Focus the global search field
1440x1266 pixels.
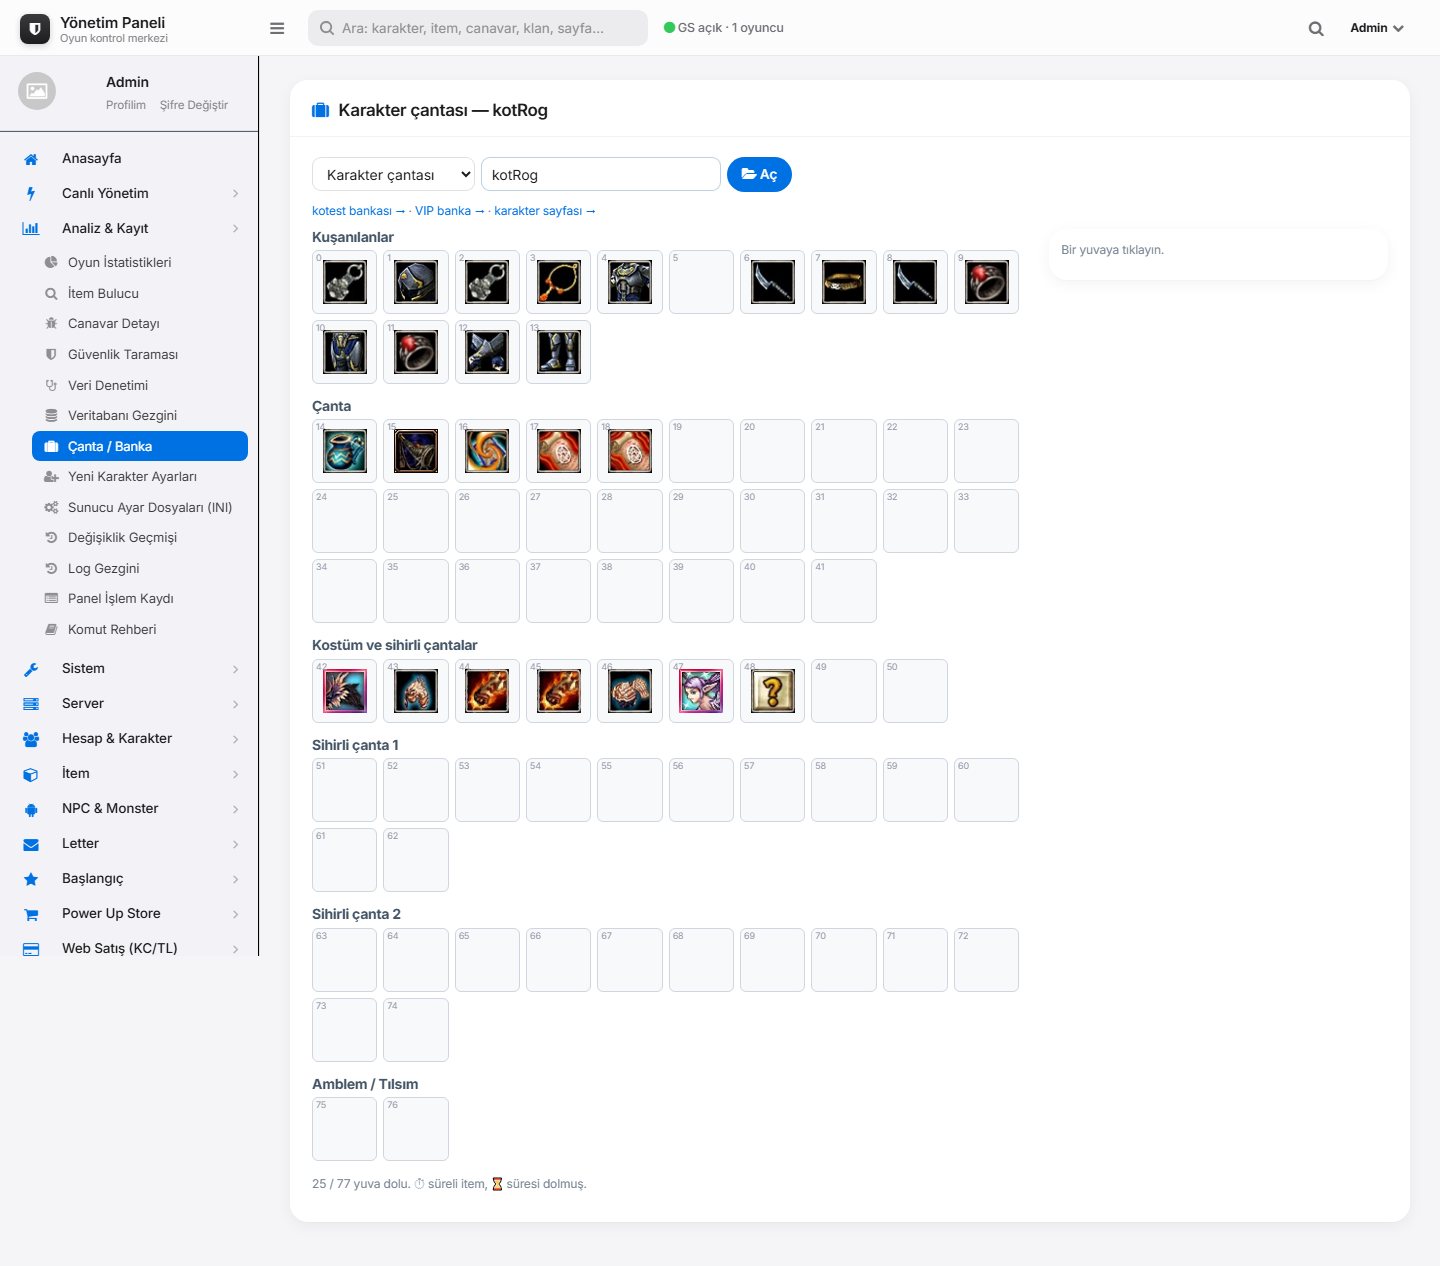point(478,28)
